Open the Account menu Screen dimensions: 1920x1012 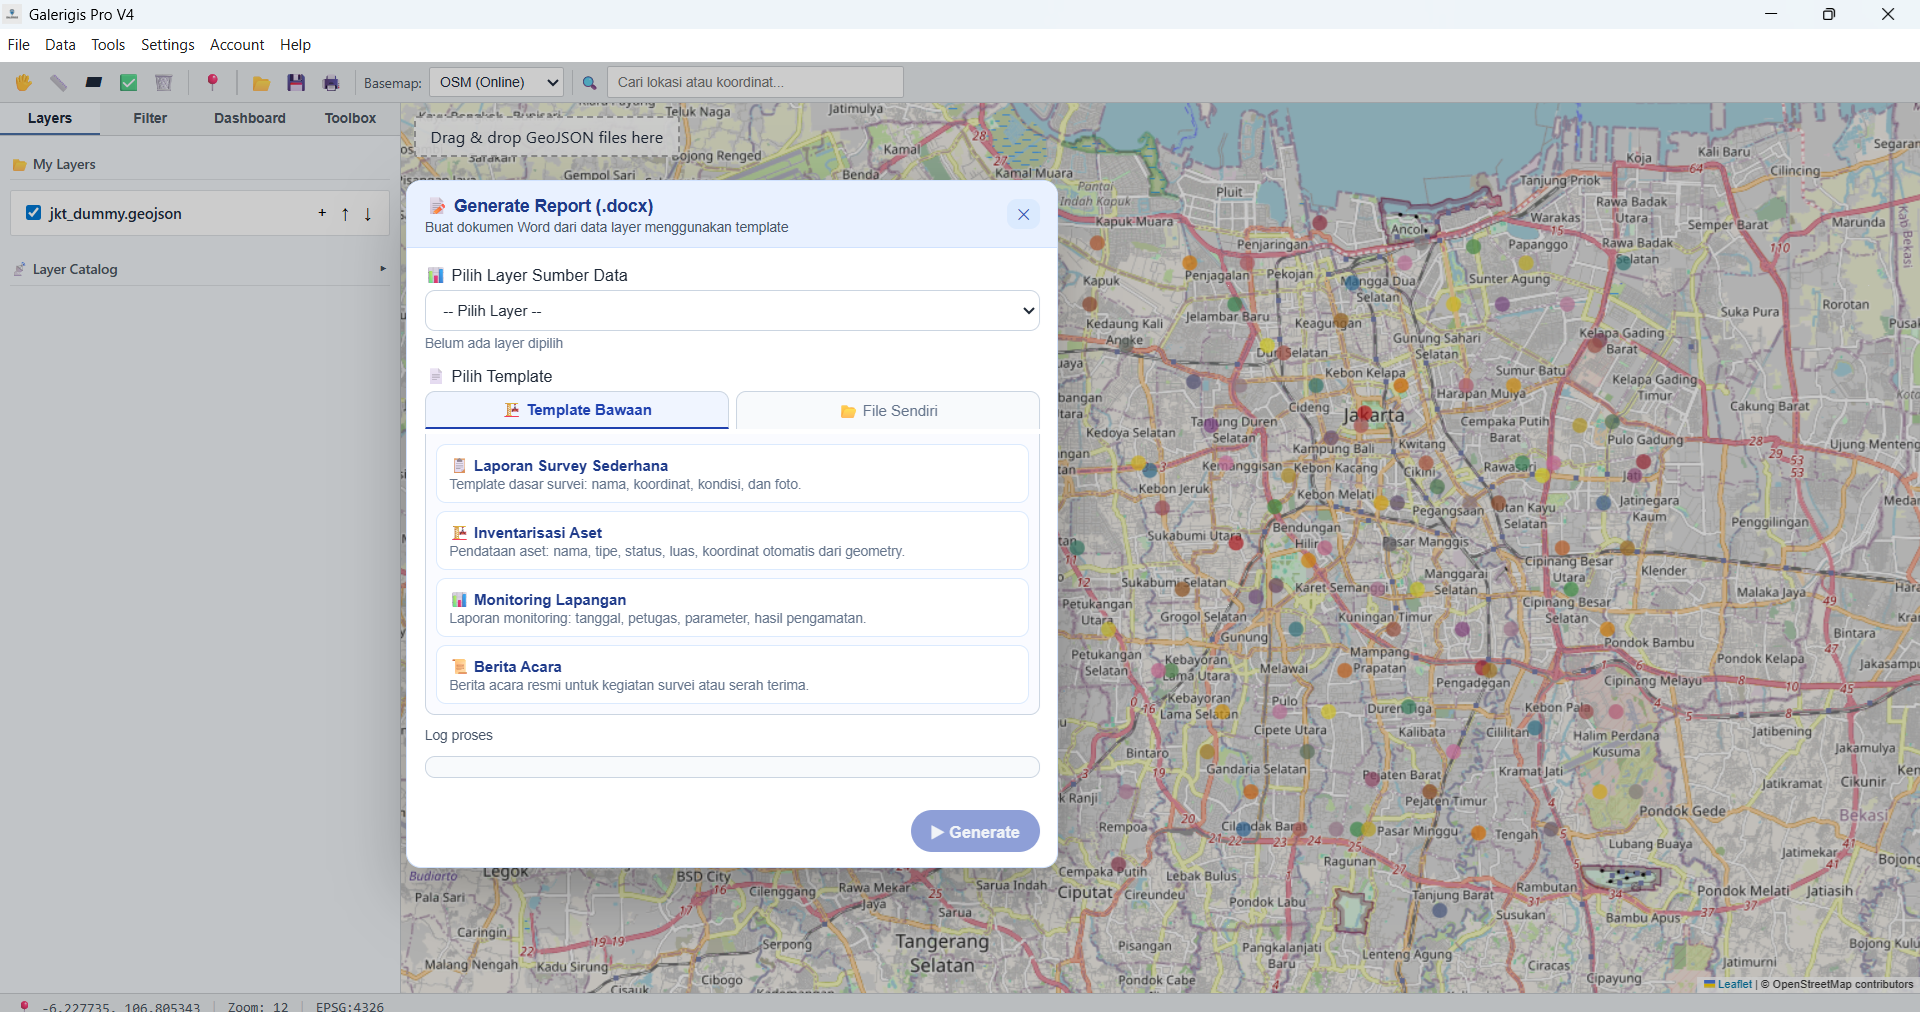[x=237, y=45]
